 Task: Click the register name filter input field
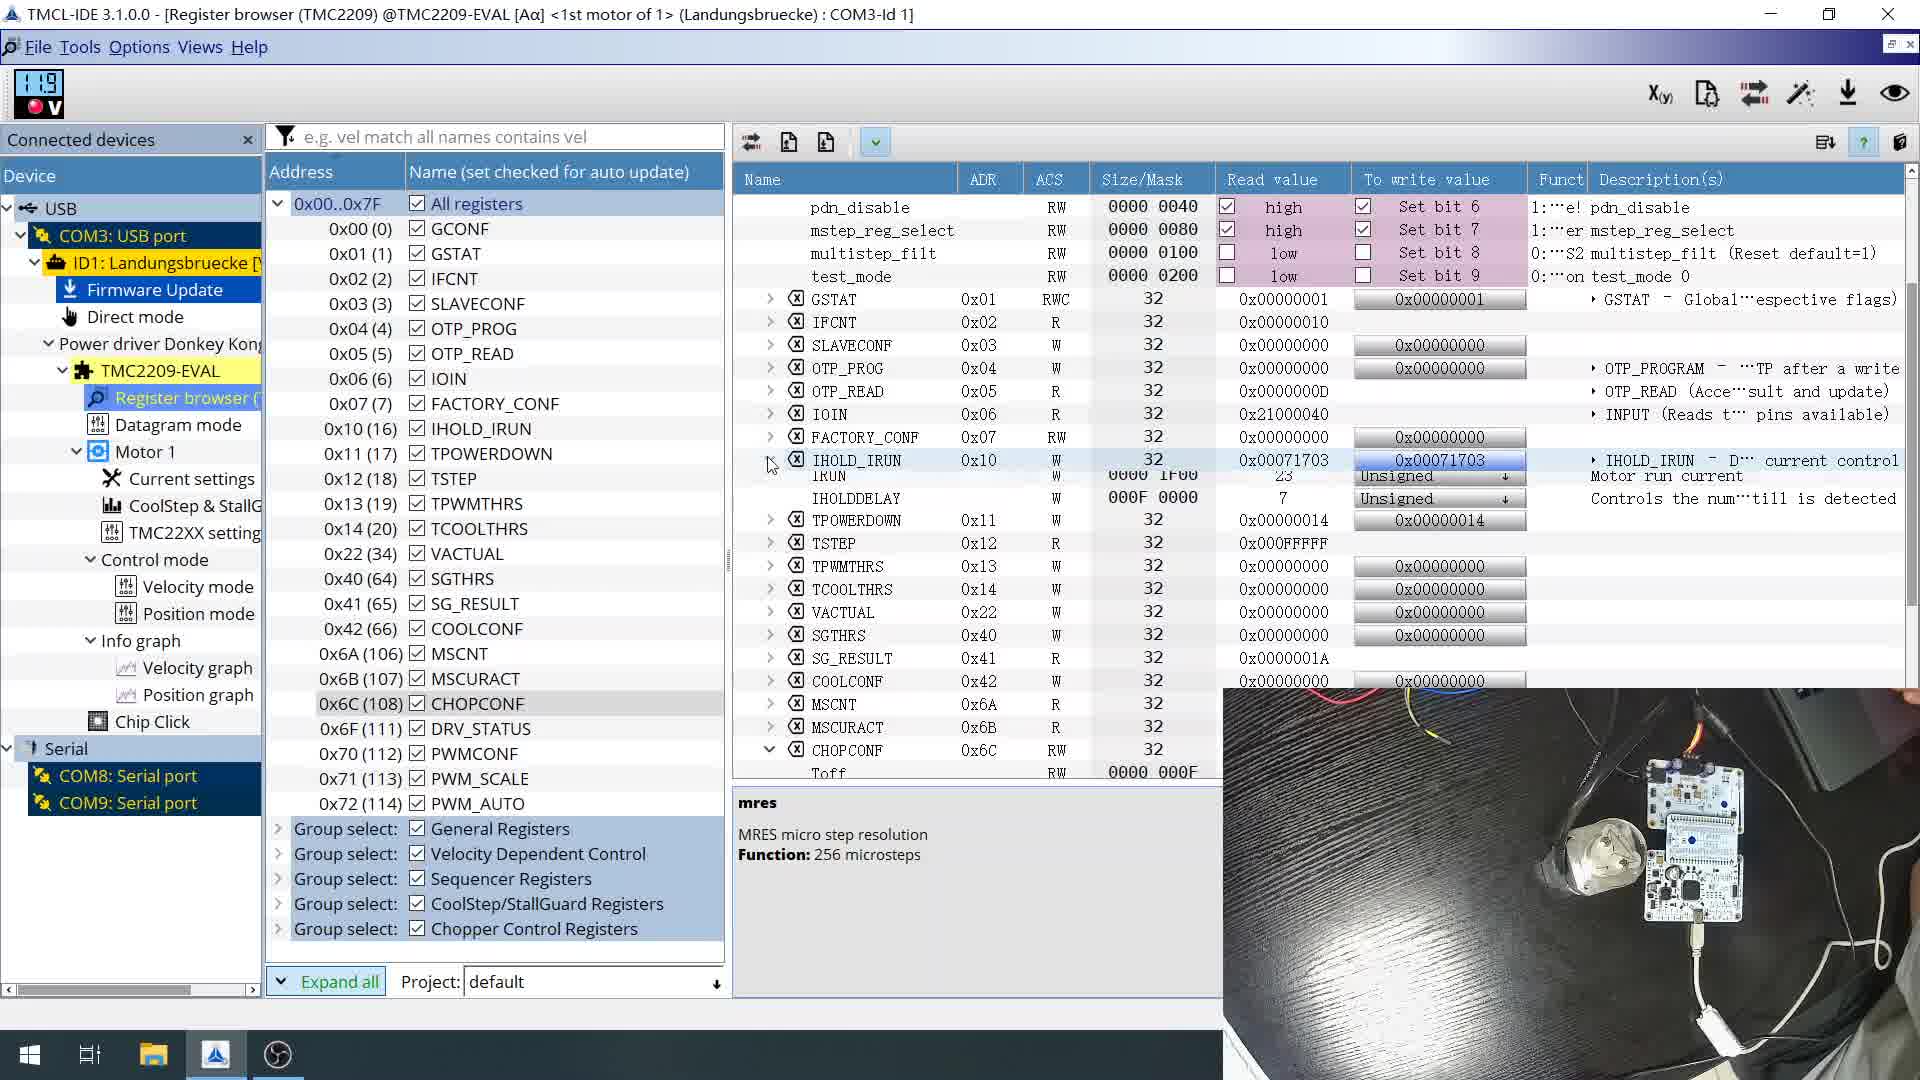(x=510, y=137)
